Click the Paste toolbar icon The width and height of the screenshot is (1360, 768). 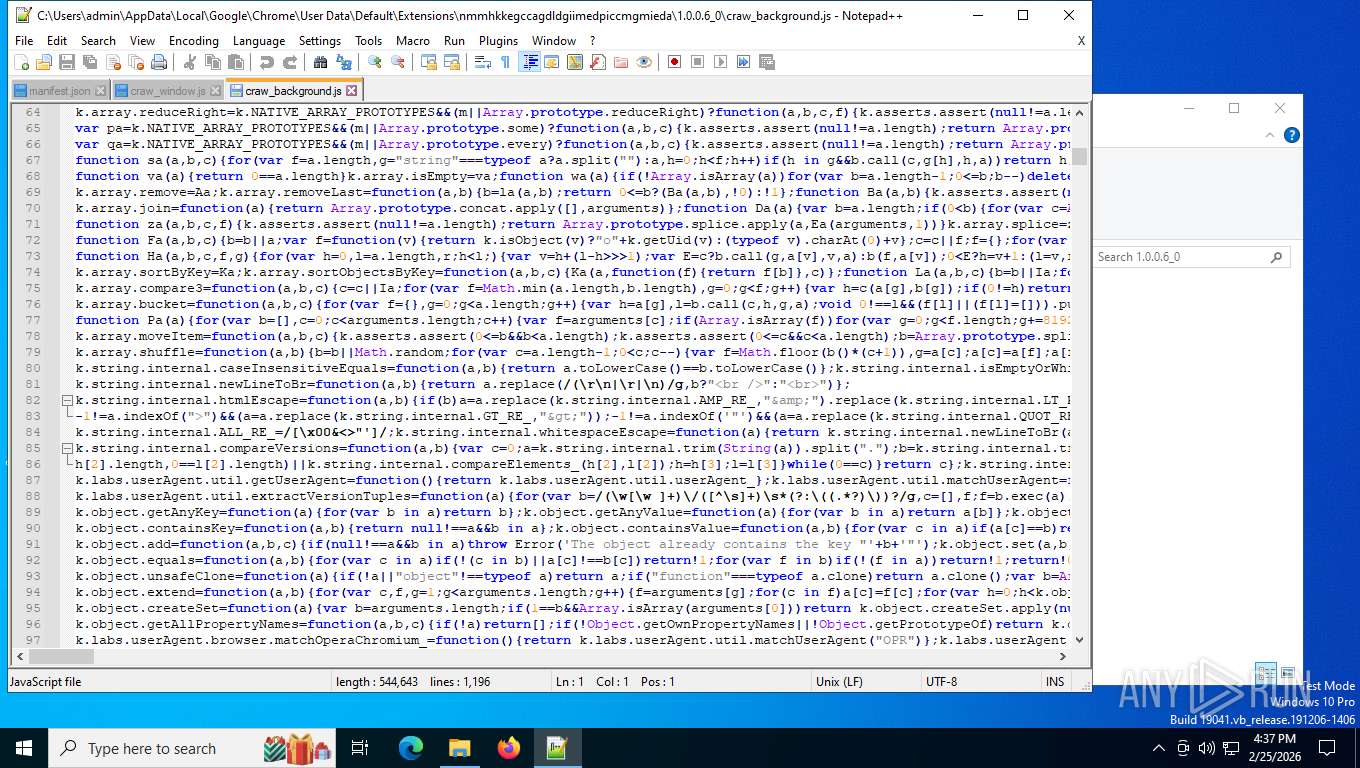coord(235,62)
